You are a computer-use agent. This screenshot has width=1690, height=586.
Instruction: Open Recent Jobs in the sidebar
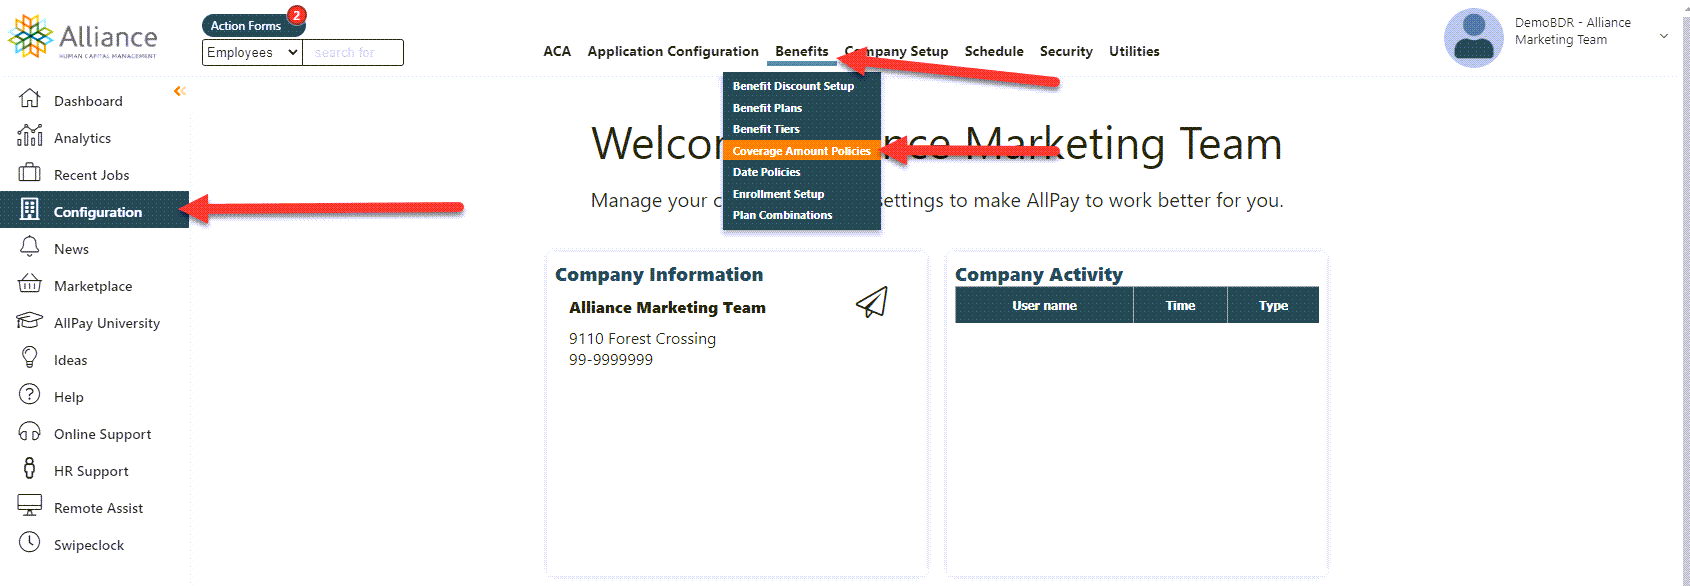point(92,175)
